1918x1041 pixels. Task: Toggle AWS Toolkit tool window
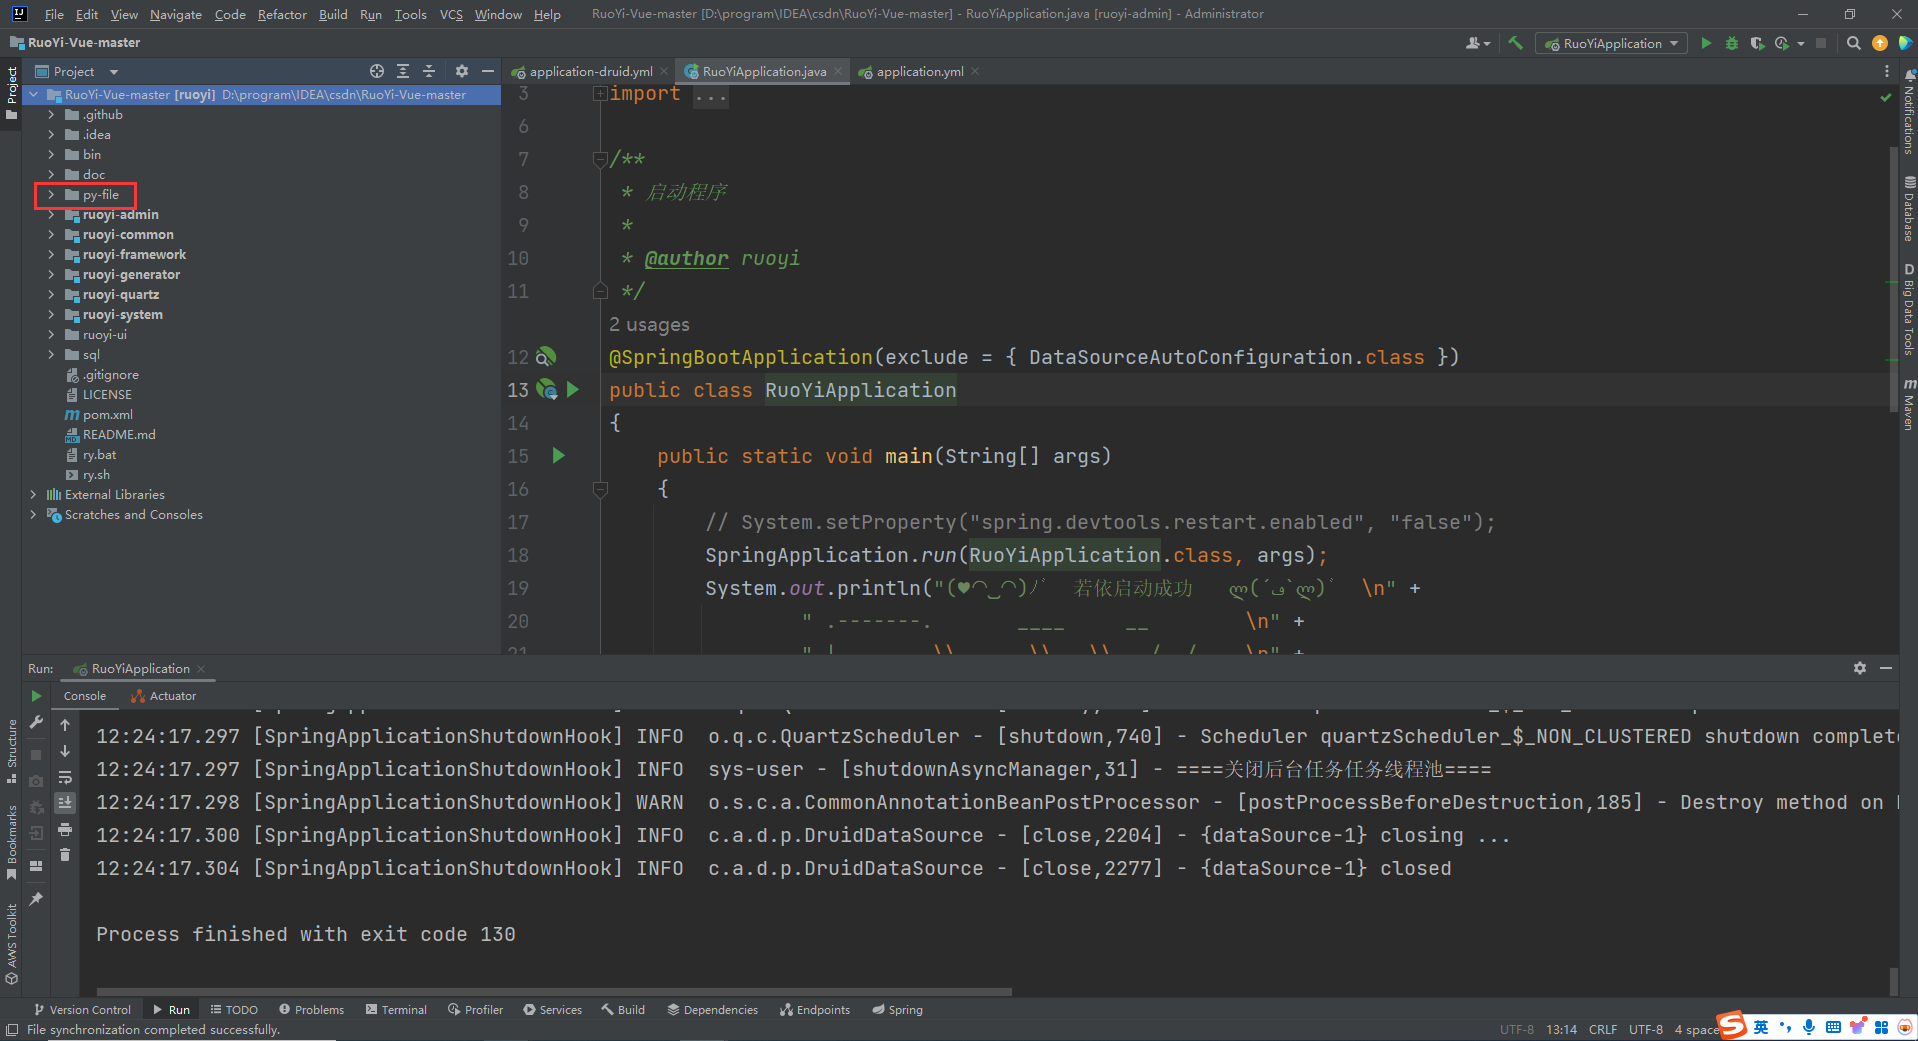[x=12, y=943]
